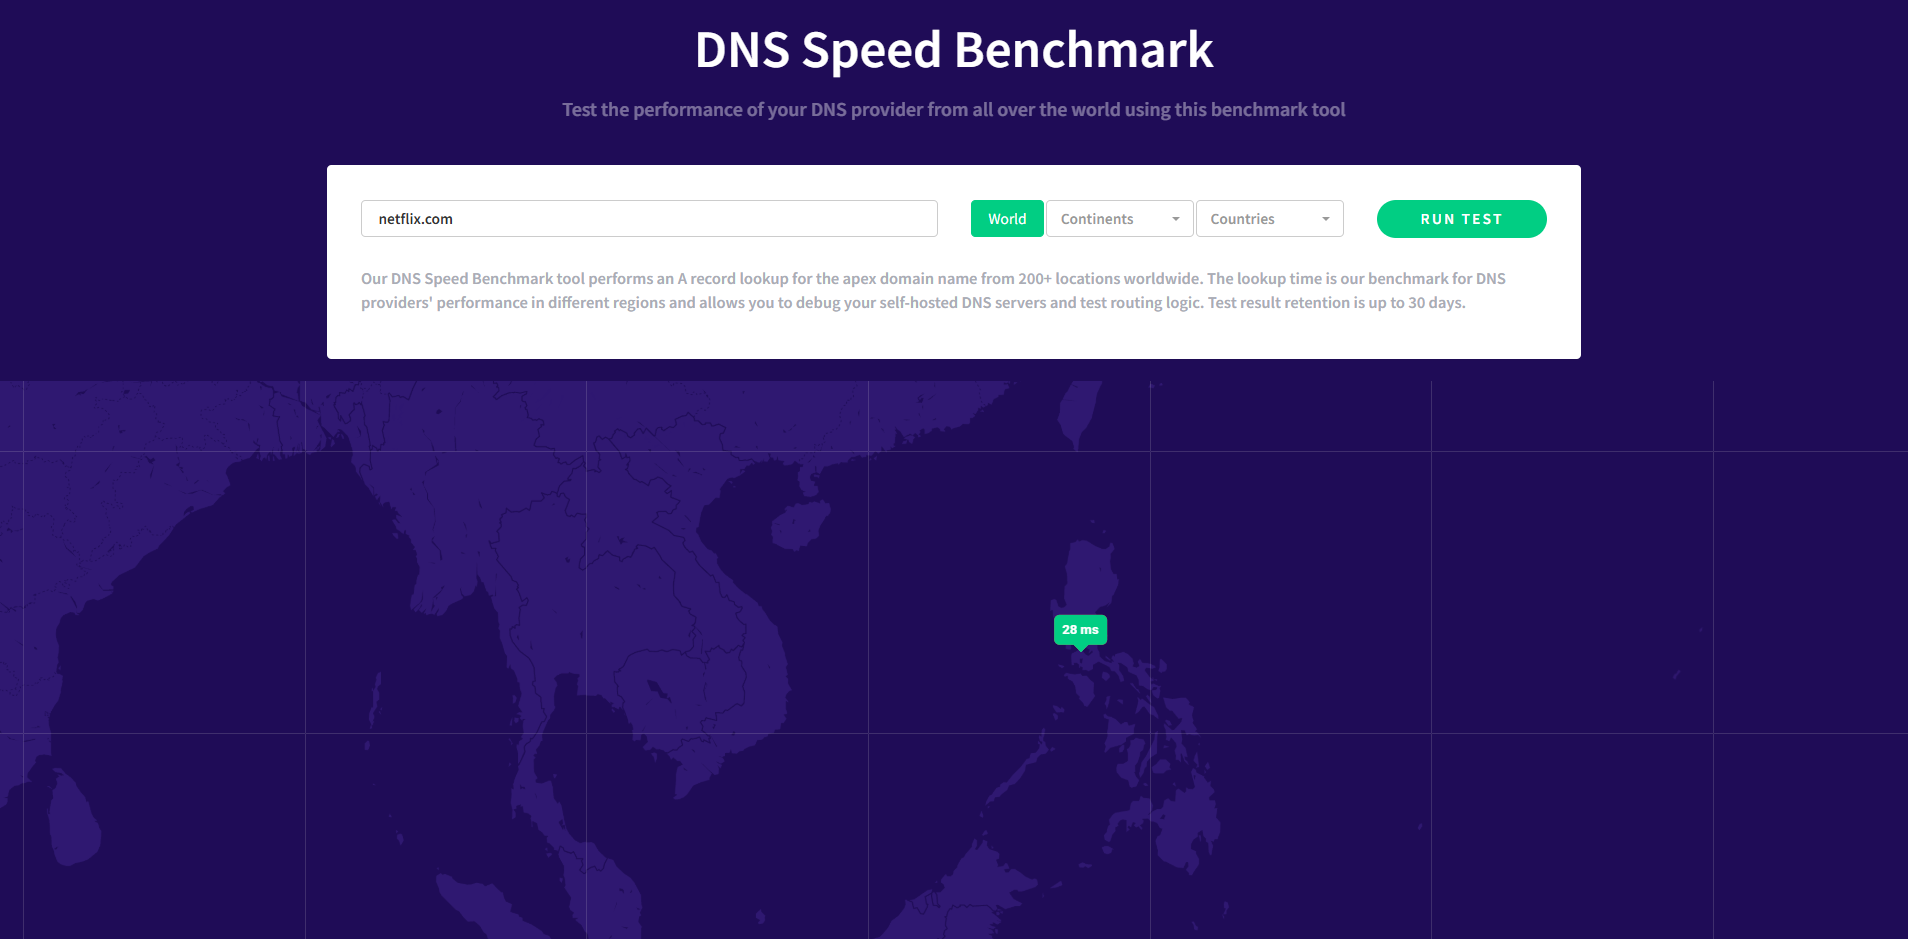Screen dimensions: 1908x939
Task: Click the benchmark tool subtitle text
Action: click(x=953, y=110)
